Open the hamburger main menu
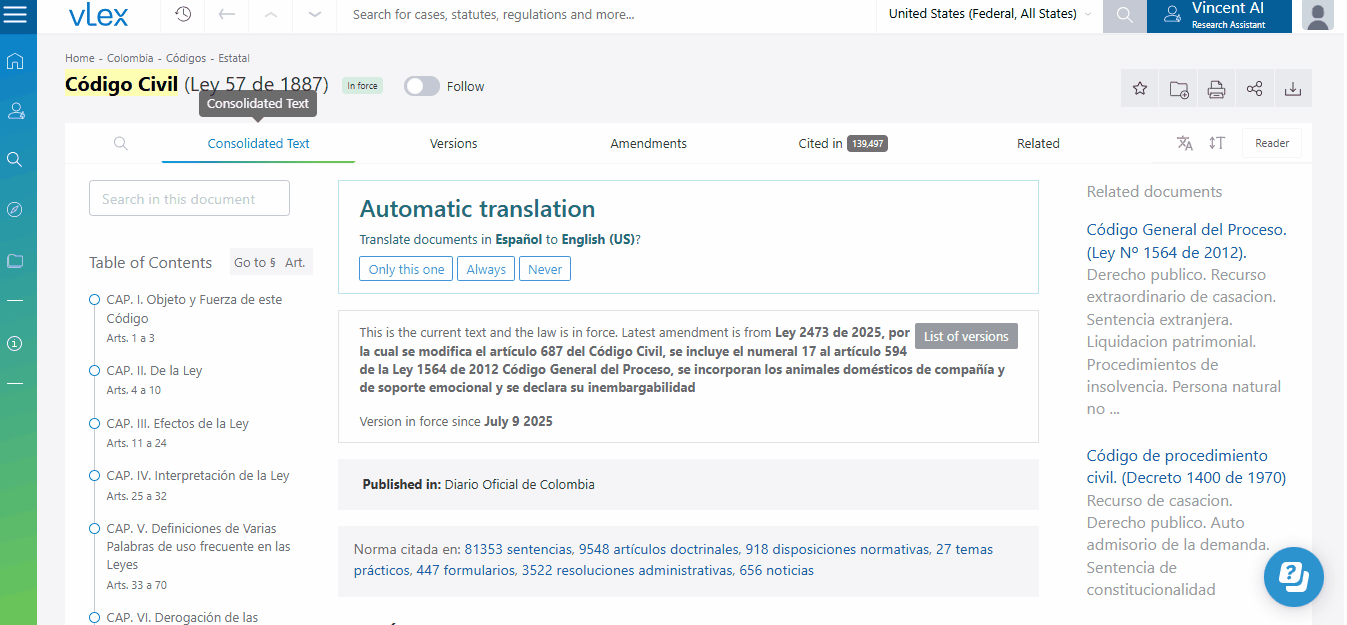1347x625 pixels. click(17, 15)
